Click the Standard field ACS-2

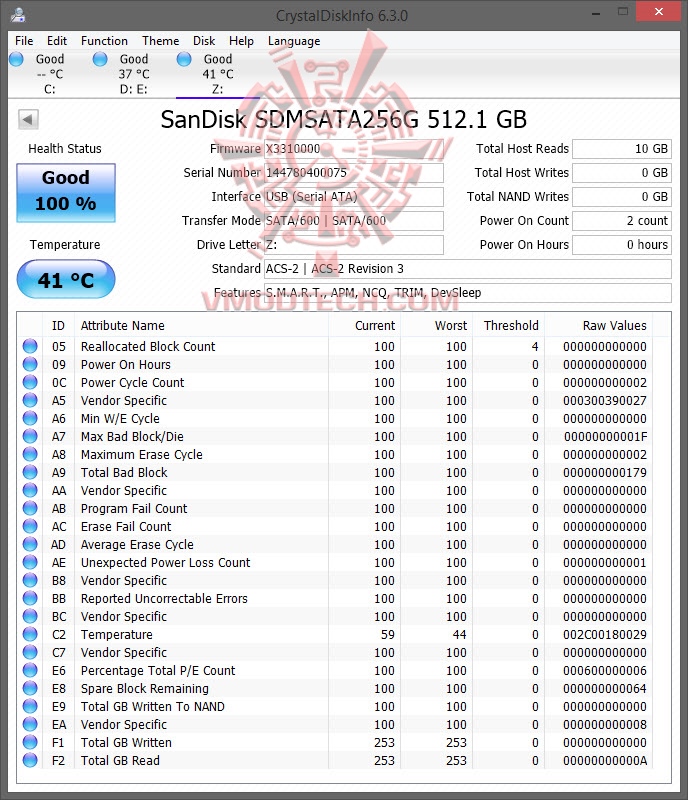[468, 269]
